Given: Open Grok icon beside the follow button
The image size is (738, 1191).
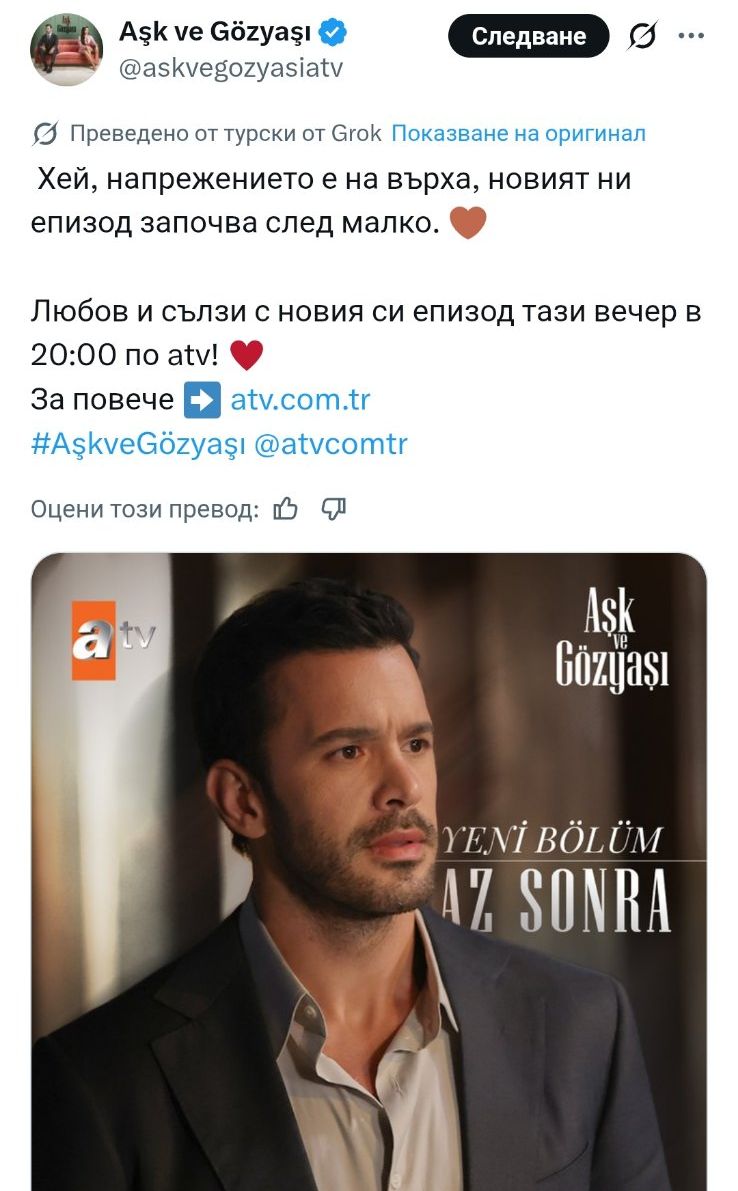Looking at the screenshot, I should point(642,36).
